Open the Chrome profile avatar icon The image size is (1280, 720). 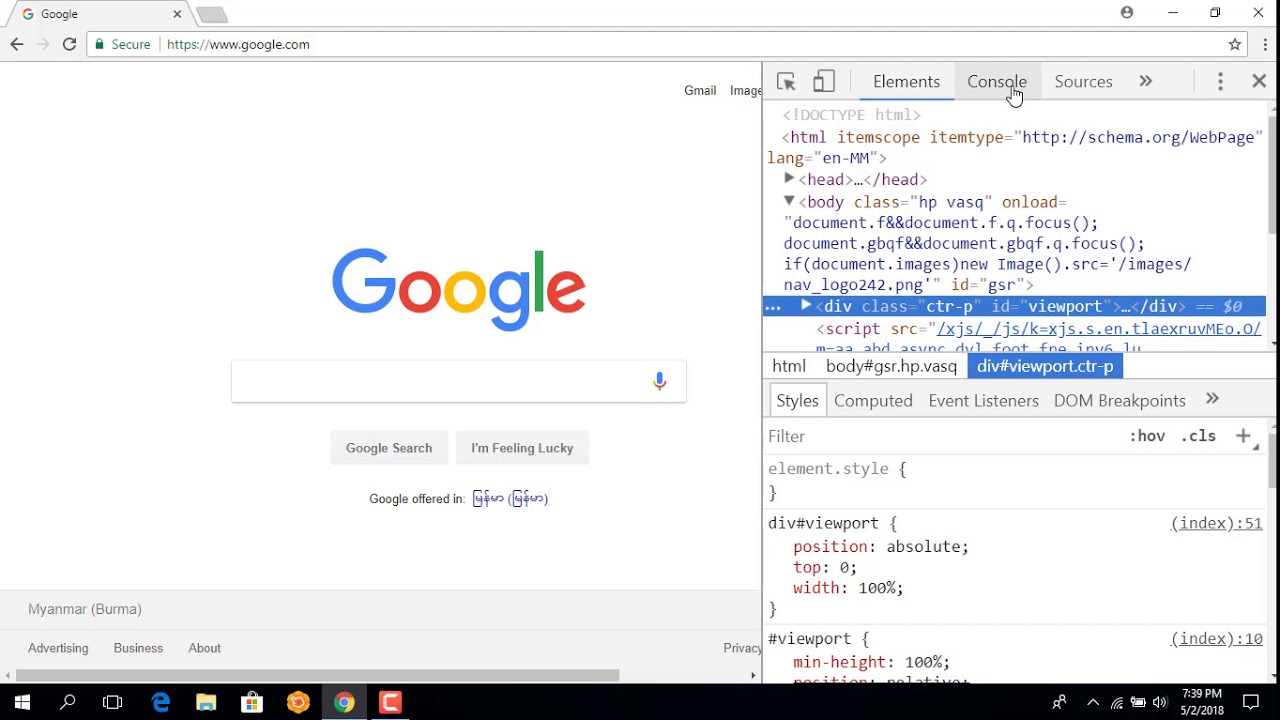point(1127,13)
